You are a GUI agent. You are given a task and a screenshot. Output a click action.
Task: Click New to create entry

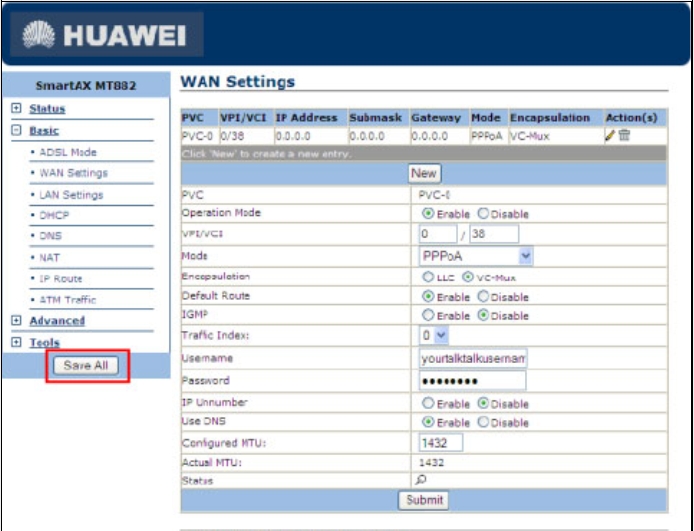(x=424, y=173)
